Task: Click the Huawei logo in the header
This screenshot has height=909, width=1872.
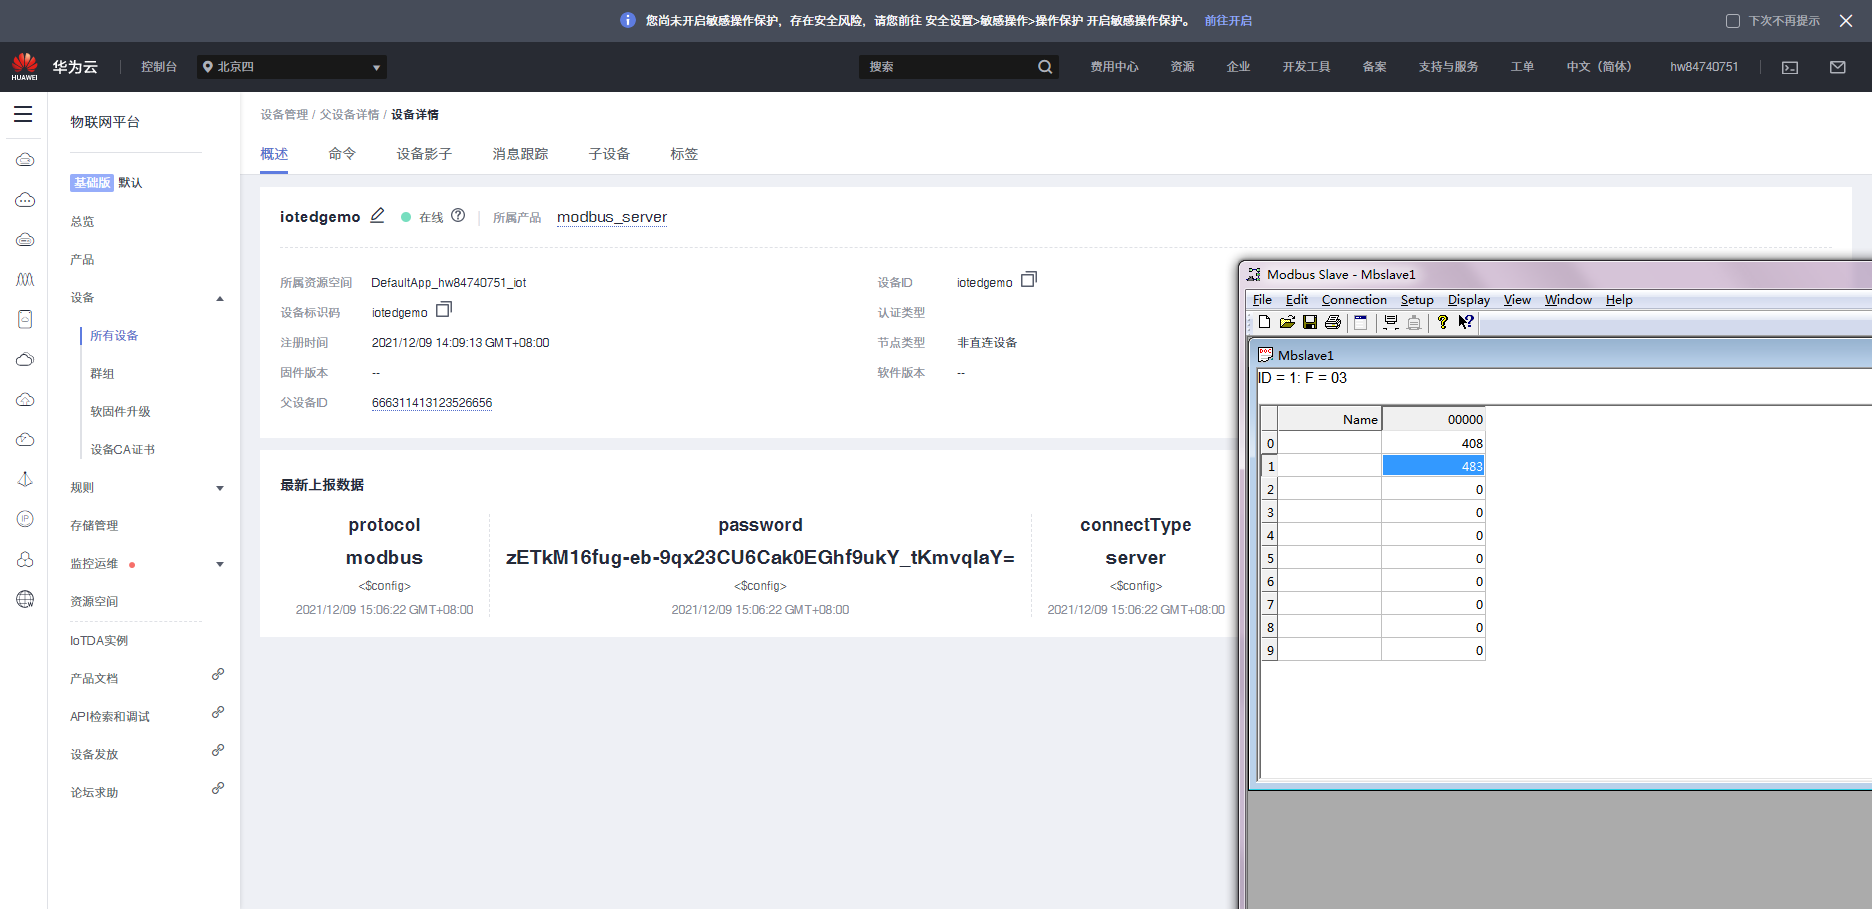Action: [25, 67]
